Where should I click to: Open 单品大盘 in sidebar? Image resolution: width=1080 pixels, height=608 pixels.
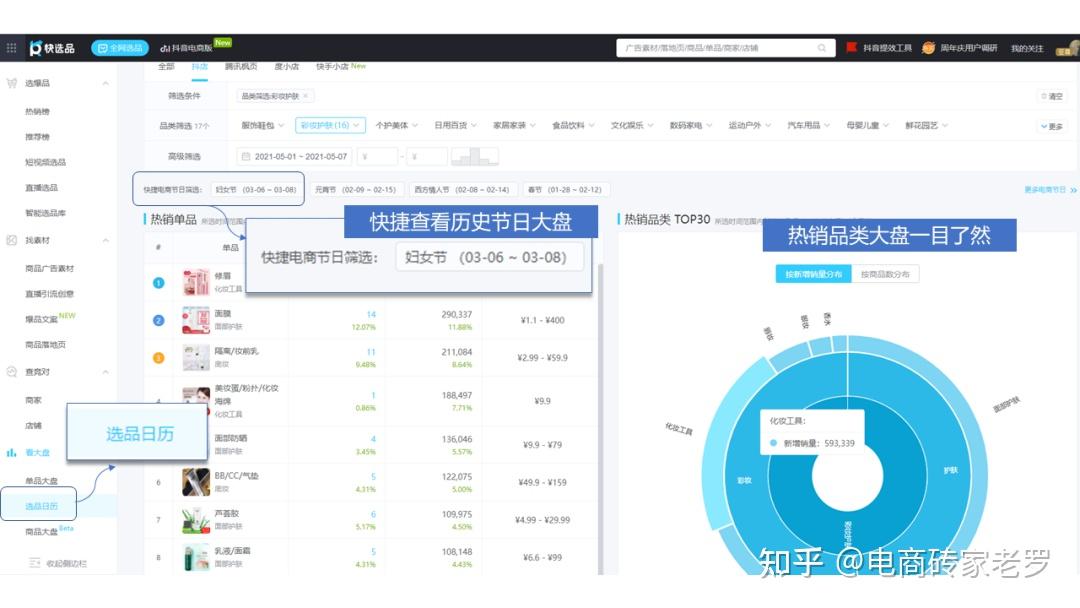pyautogui.click(x=41, y=481)
